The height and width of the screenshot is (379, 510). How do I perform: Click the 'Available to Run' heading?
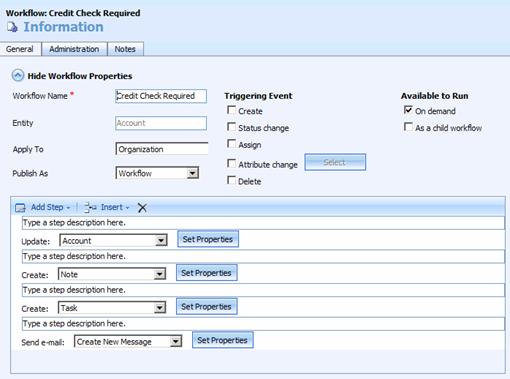(435, 96)
